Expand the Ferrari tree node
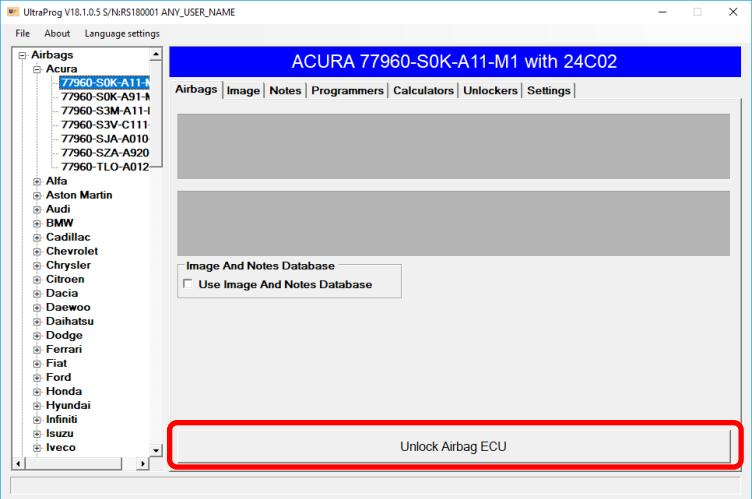Screen dimensions: 752x499 click(37, 350)
